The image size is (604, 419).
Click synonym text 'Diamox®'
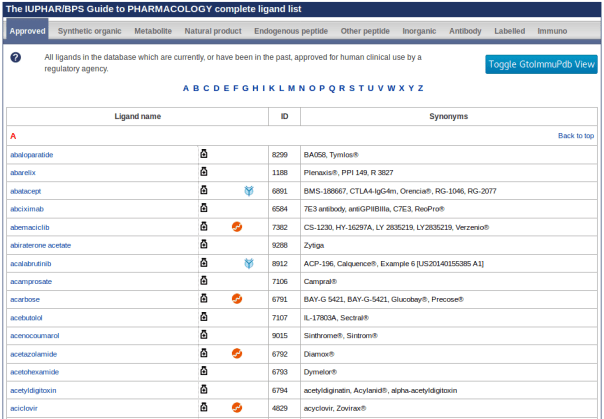(319, 354)
